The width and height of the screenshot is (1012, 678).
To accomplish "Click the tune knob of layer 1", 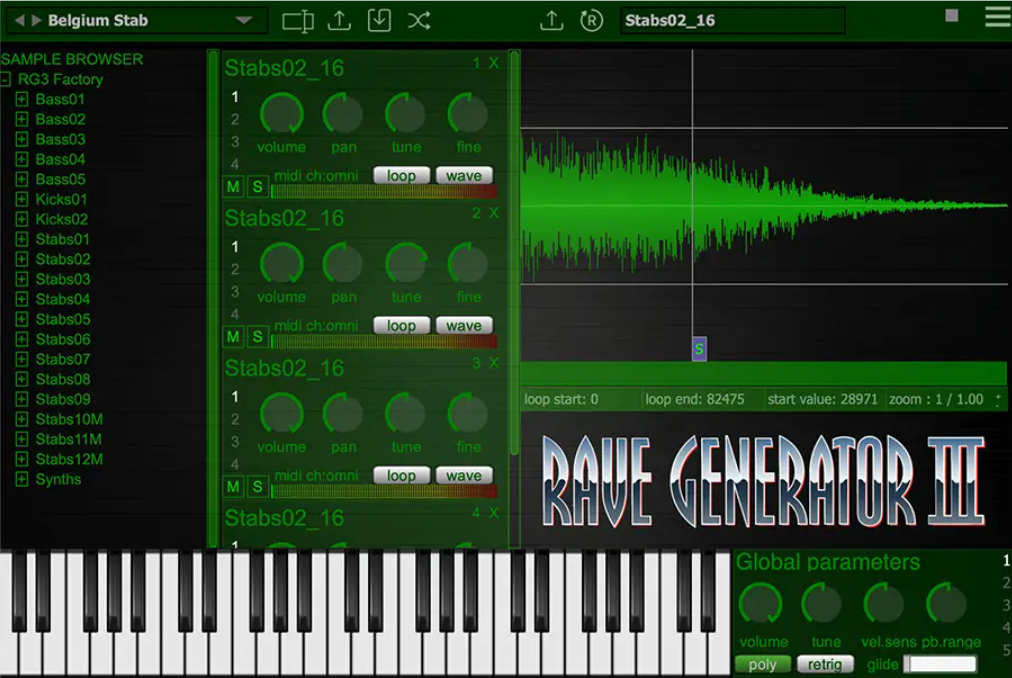I will (x=406, y=114).
